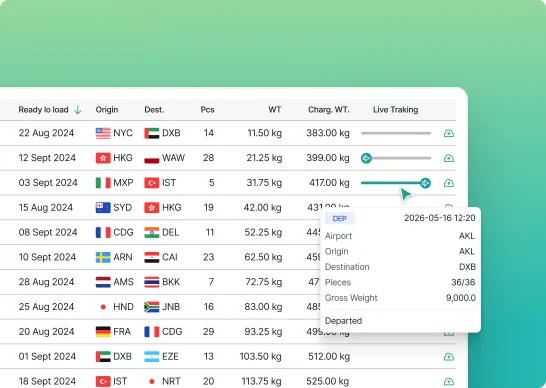Screen dimensions: 546x388
Task: Click the France flag next to CDG origin
Action: pyautogui.click(x=103, y=232)
